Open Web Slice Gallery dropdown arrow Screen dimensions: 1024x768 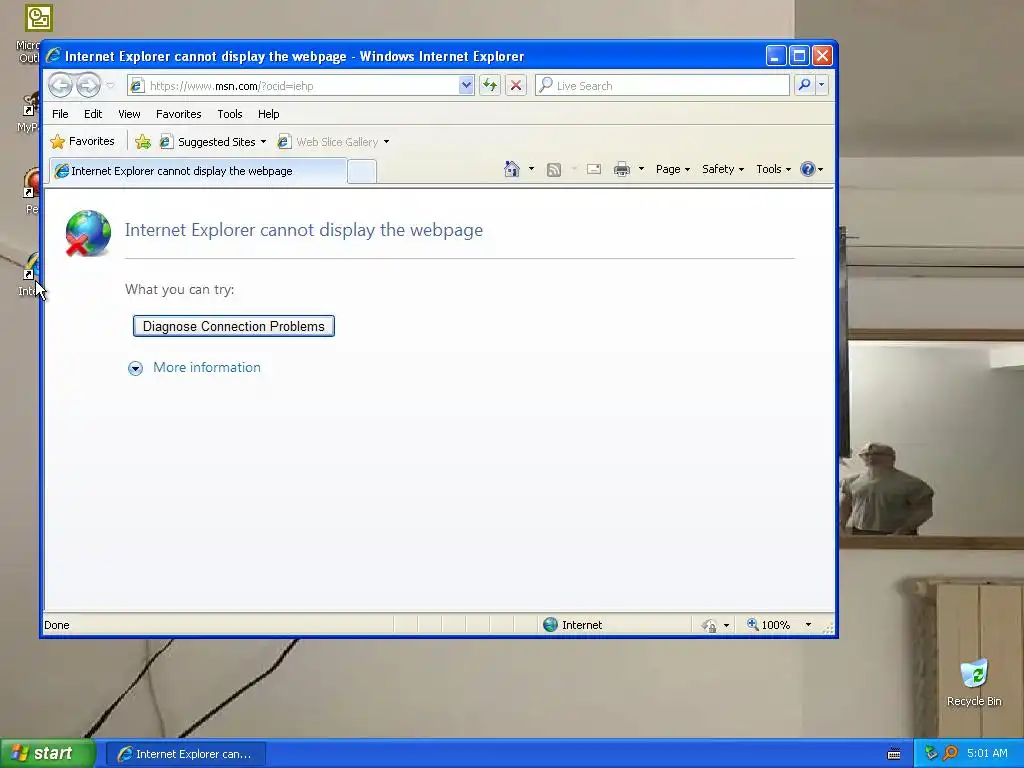tap(386, 142)
